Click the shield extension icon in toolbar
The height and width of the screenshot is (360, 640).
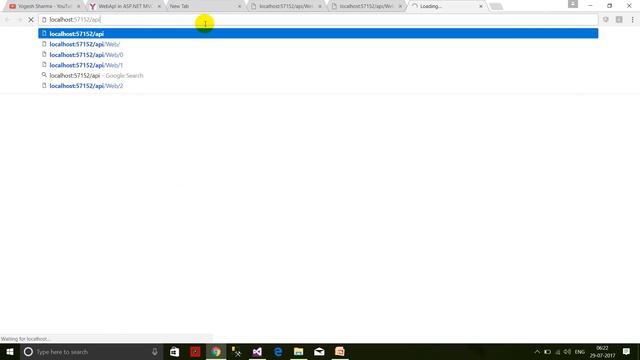click(606, 20)
